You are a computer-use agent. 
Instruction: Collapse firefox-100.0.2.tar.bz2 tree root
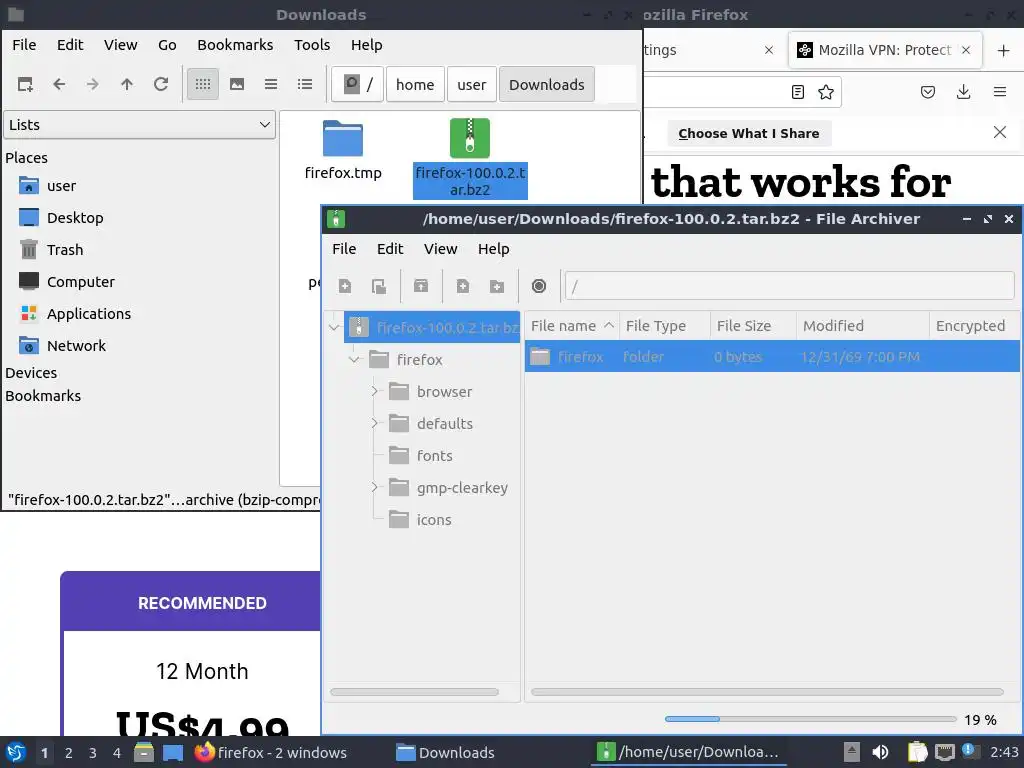(334, 328)
